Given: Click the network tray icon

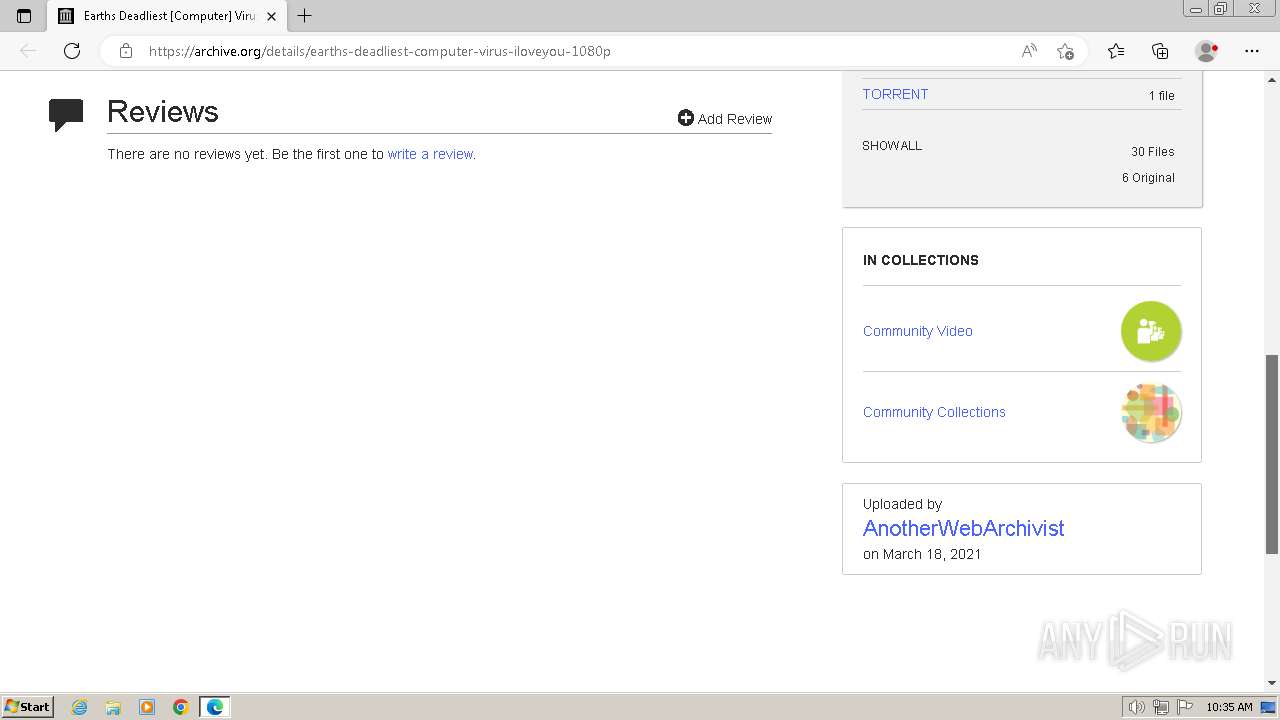Looking at the screenshot, I should point(1161,707).
